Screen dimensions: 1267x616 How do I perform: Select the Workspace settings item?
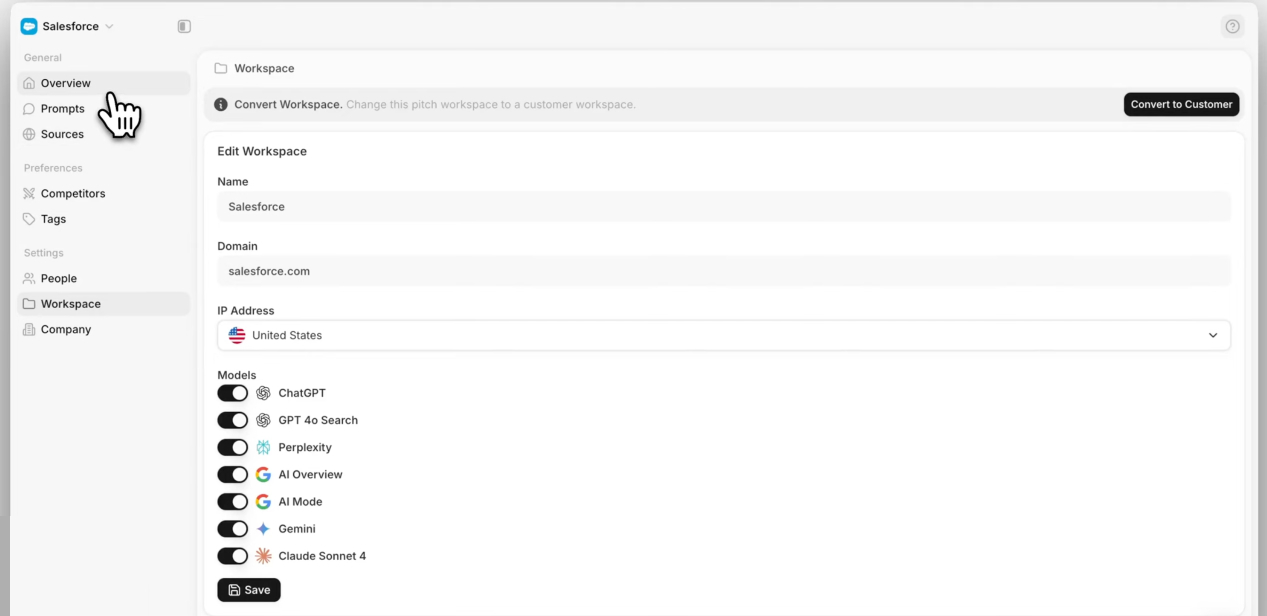tap(104, 304)
